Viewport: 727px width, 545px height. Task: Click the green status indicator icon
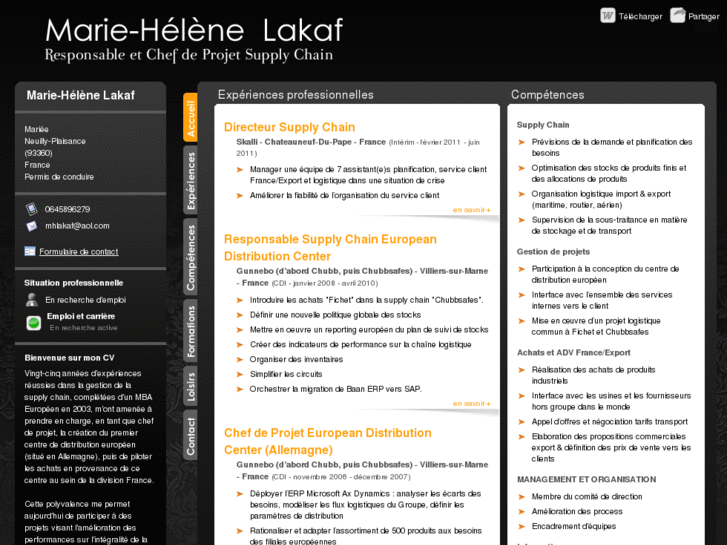[x=33, y=322]
